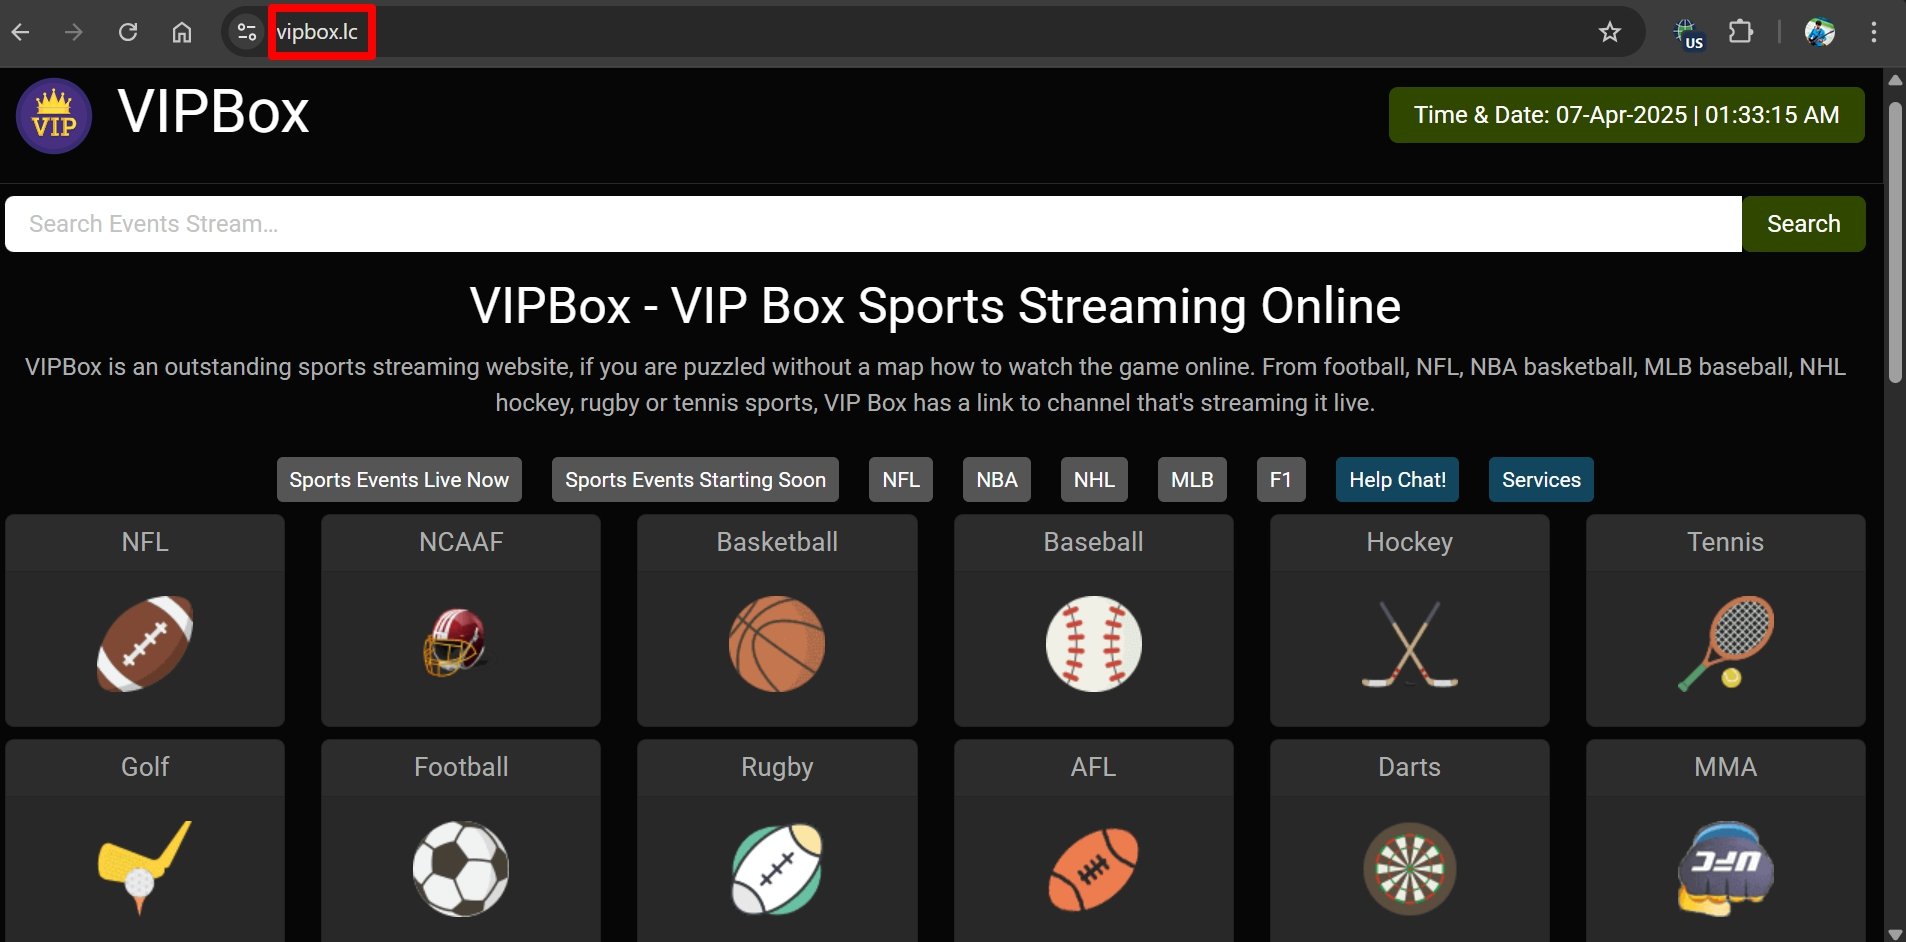Choose the NBA quick filter button
The width and height of the screenshot is (1906, 942).
coord(997,480)
